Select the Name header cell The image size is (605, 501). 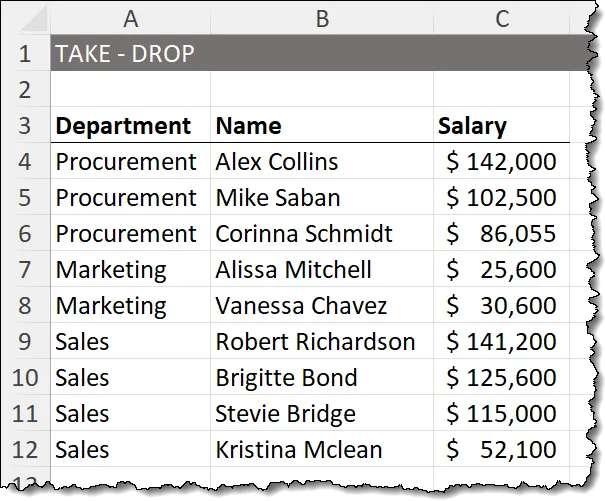click(x=249, y=126)
